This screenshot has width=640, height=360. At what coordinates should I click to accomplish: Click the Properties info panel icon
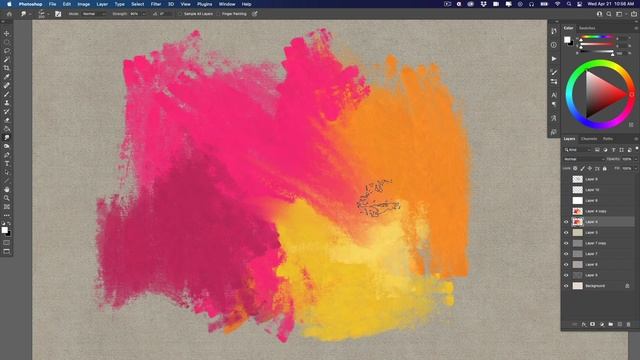[x=554, y=45]
